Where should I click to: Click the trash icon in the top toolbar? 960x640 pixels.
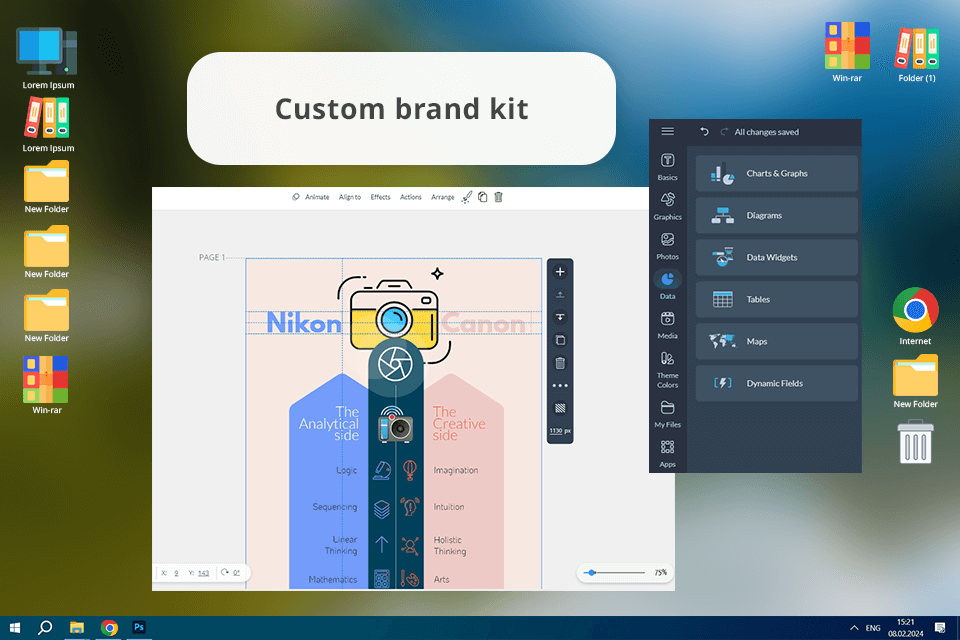(498, 197)
